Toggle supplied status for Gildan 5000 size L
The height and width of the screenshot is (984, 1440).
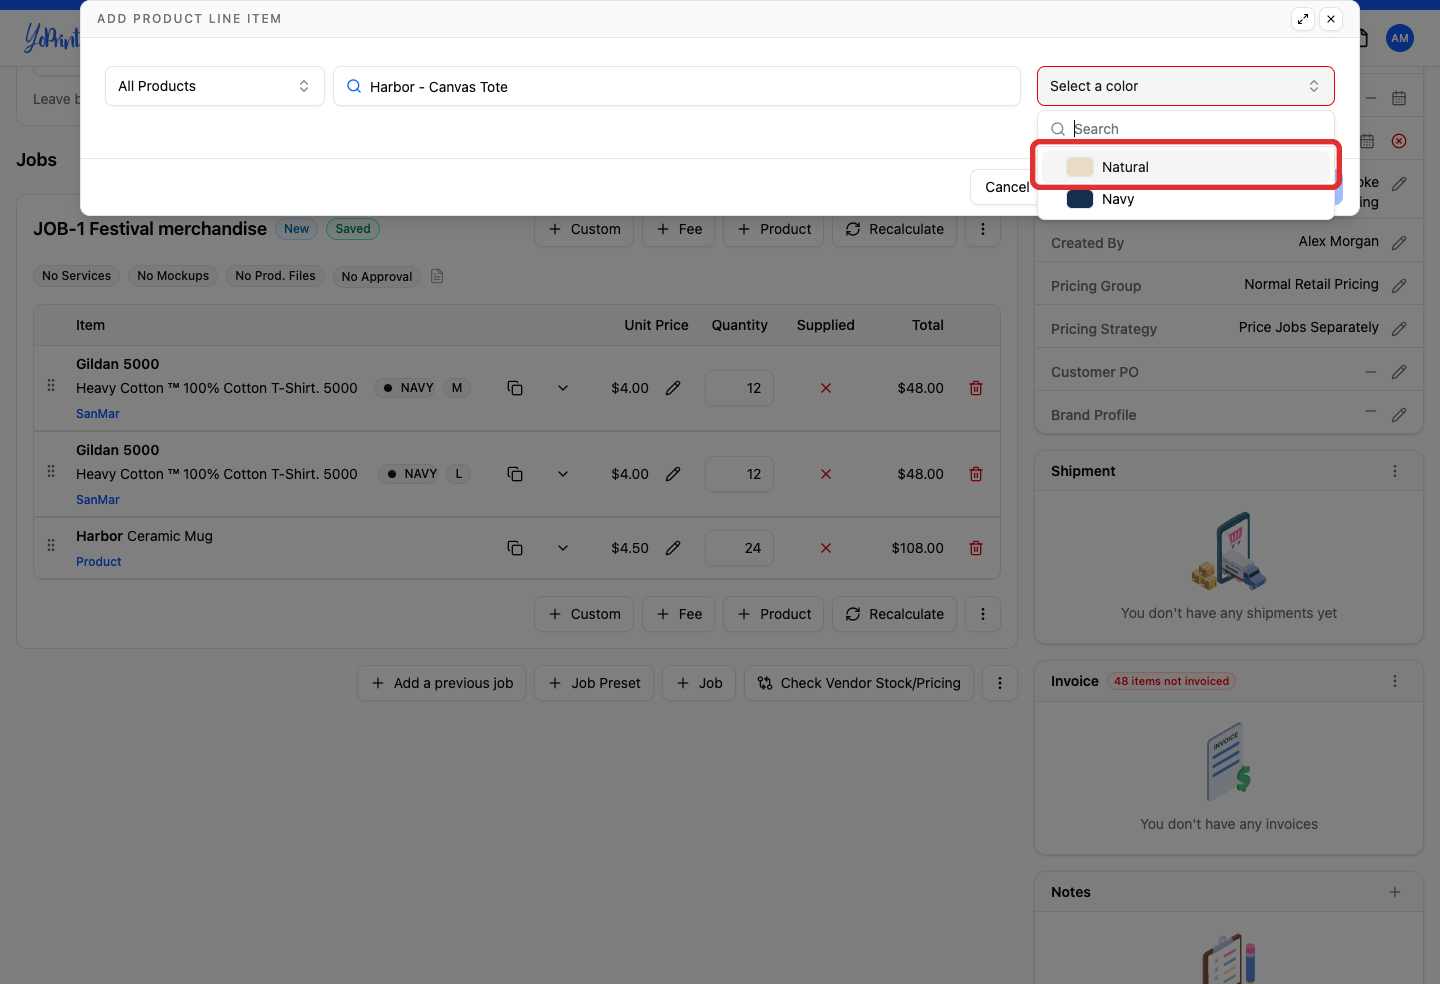click(x=826, y=474)
